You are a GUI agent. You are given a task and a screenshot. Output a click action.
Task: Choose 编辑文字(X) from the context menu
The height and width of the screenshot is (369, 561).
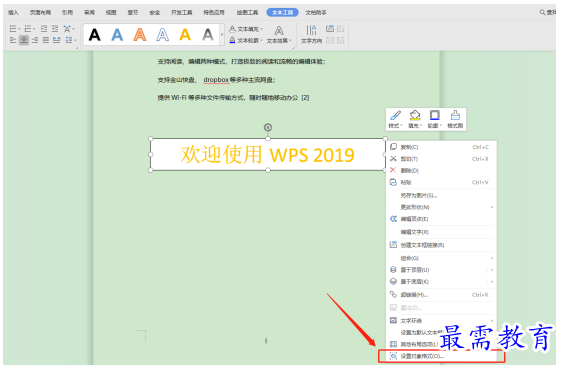(x=442, y=232)
